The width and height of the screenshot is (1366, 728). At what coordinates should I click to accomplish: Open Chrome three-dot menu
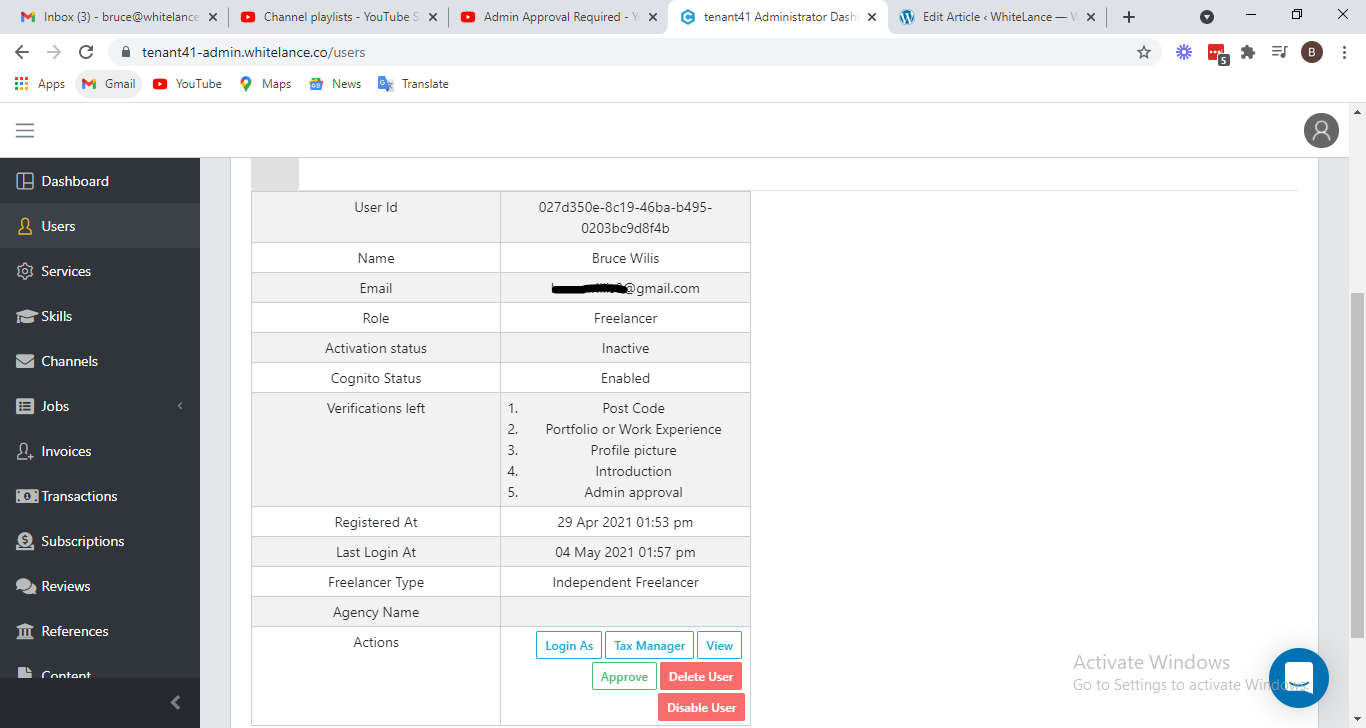pyautogui.click(x=1343, y=52)
